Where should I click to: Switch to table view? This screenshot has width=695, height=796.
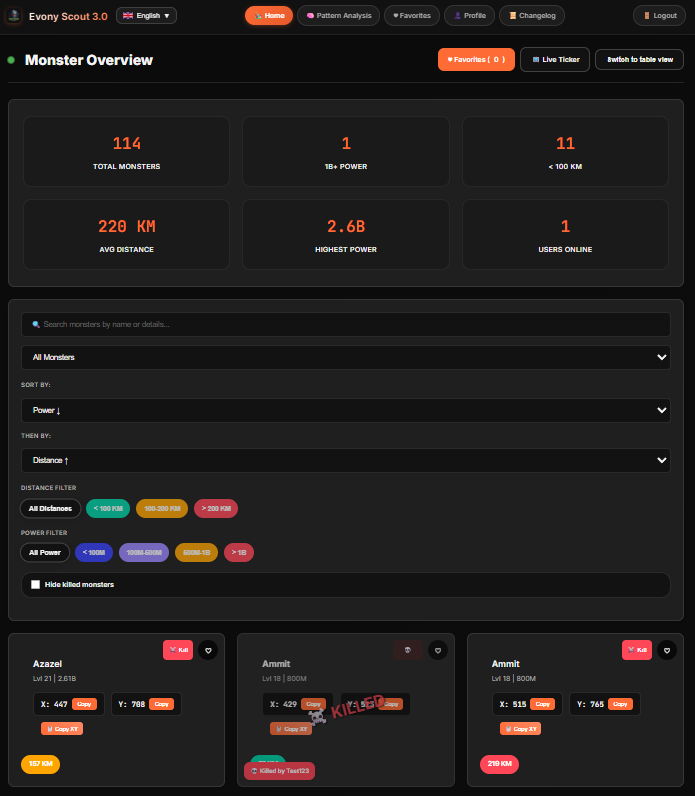[x=640, y=59]
